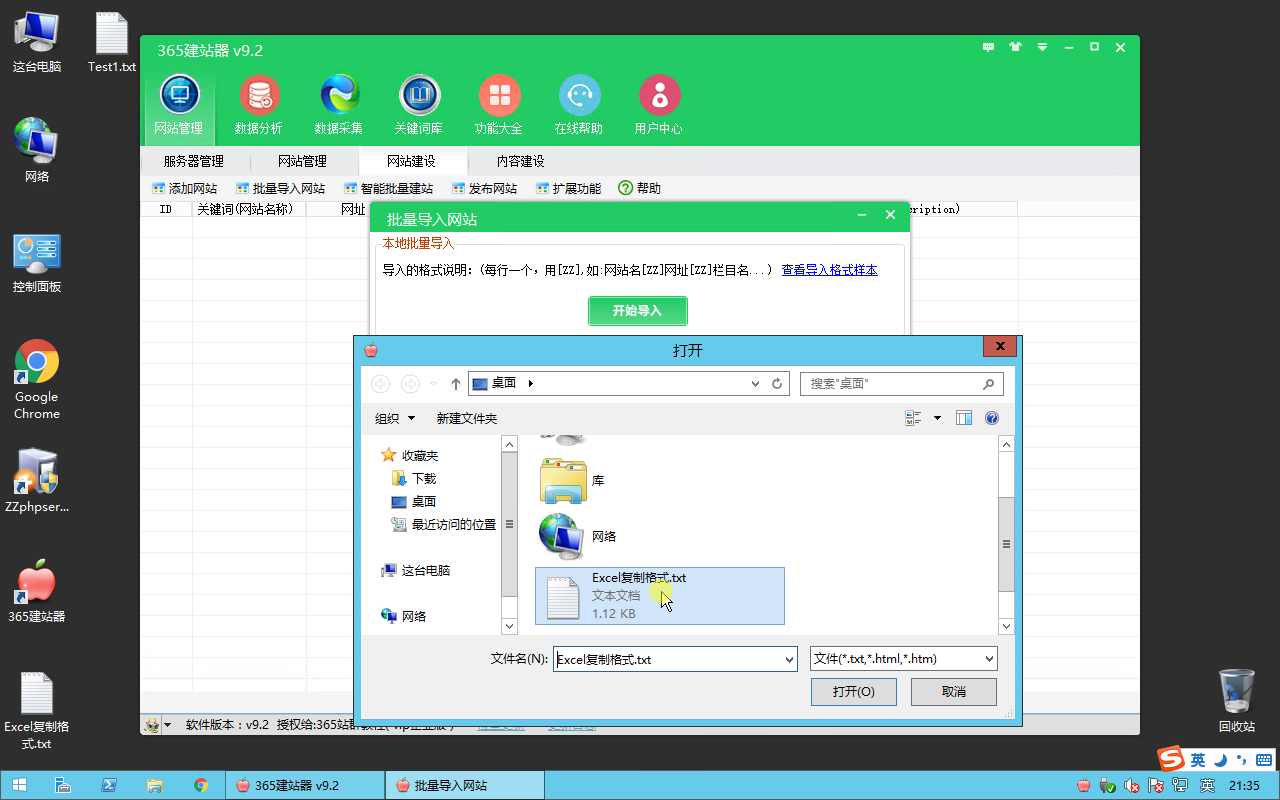Click the feedback message icon in title bar

(x=989, y=47)
